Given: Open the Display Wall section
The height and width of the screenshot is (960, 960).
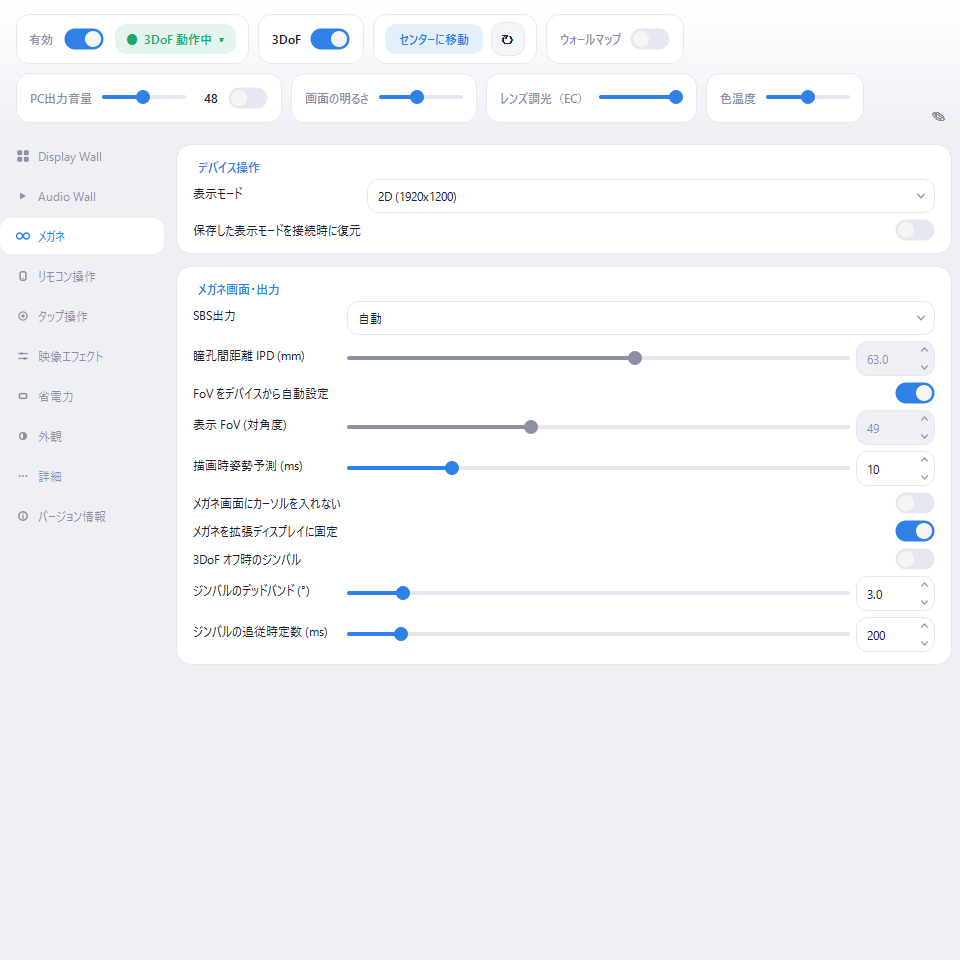Looking at the screenshot, I should pyautogui.click(x=82, y=157).
